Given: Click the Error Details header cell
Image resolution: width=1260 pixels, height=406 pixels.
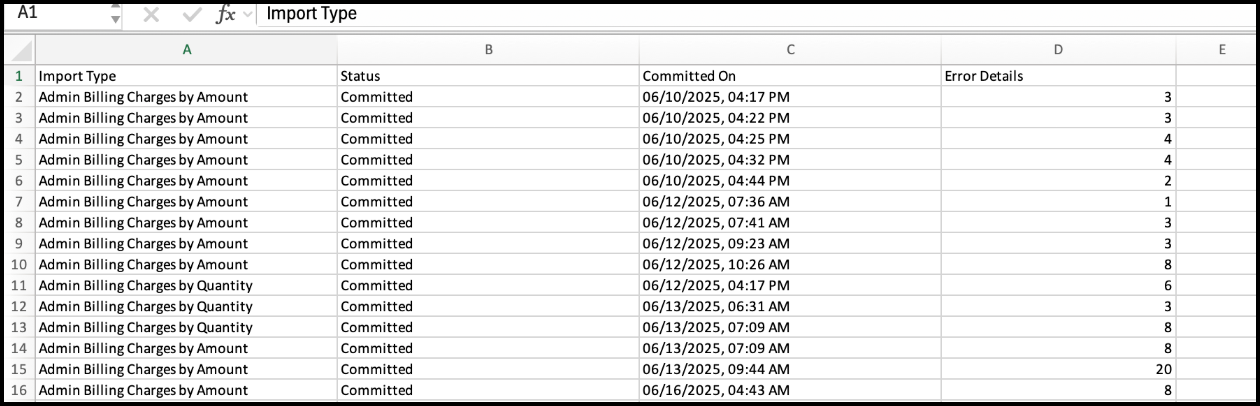Looking at the screenshot, I should tap(1058, 76).
